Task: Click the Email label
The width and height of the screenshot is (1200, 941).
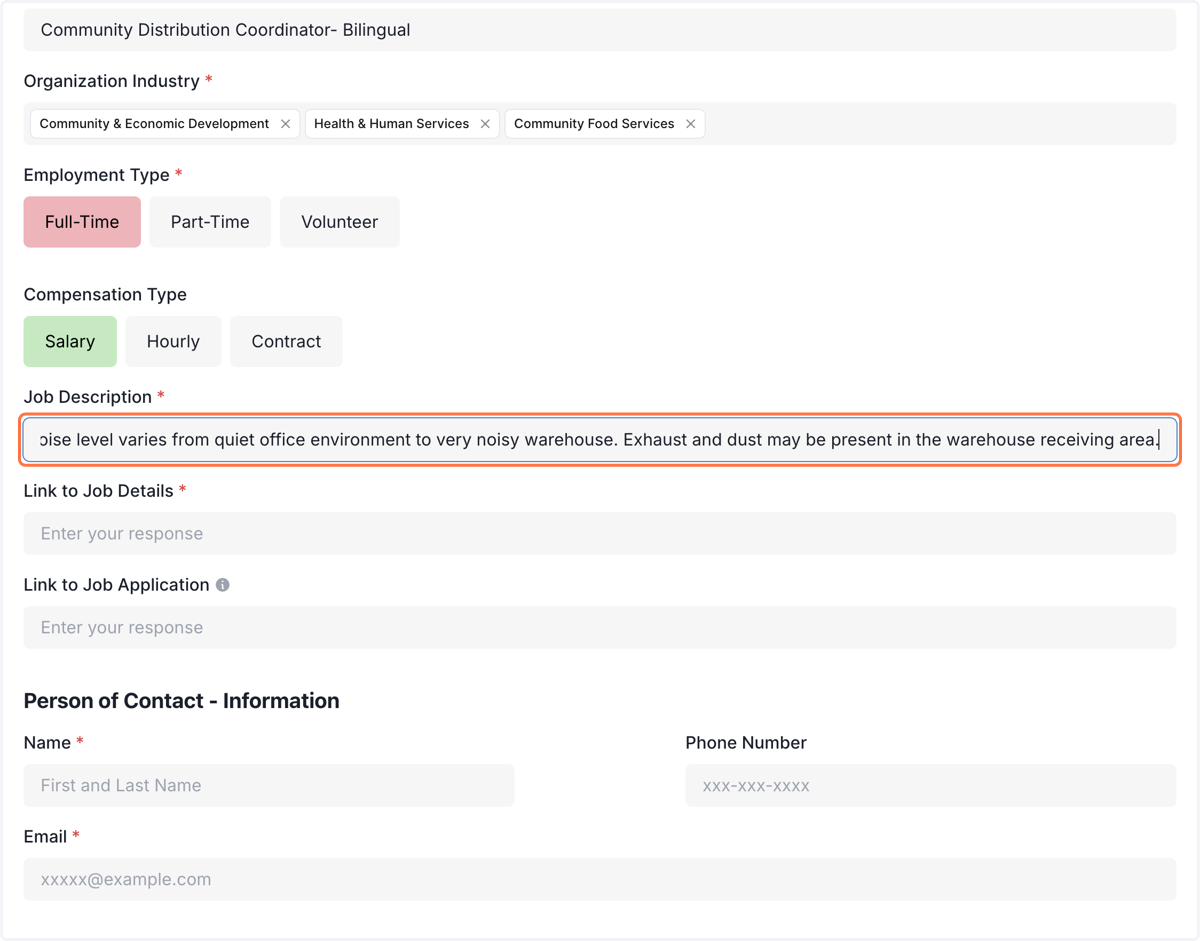Action: tap(45, 837)
